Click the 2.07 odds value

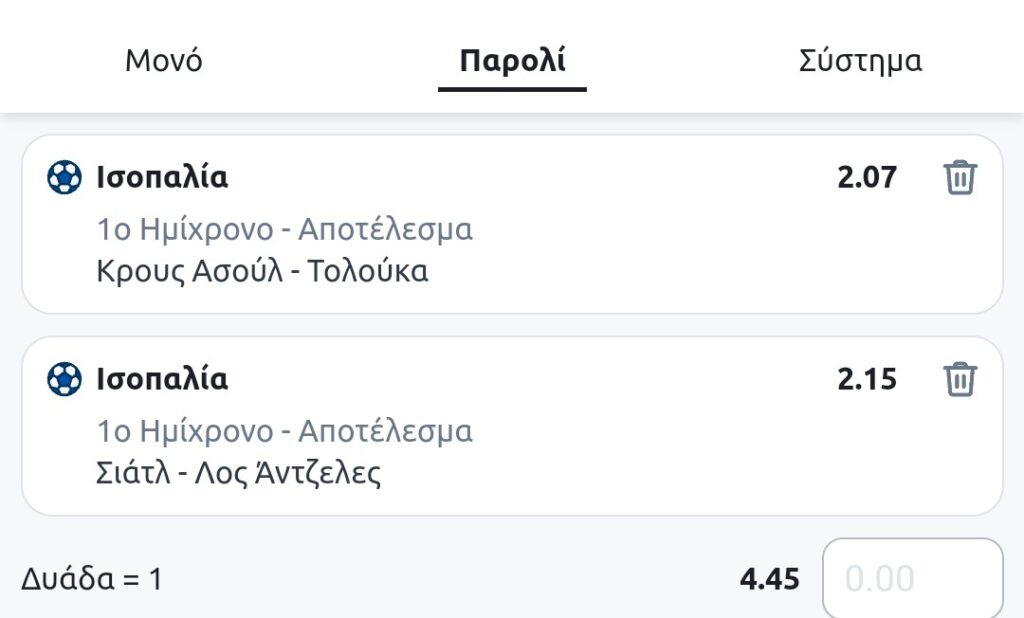click(867, 178)
